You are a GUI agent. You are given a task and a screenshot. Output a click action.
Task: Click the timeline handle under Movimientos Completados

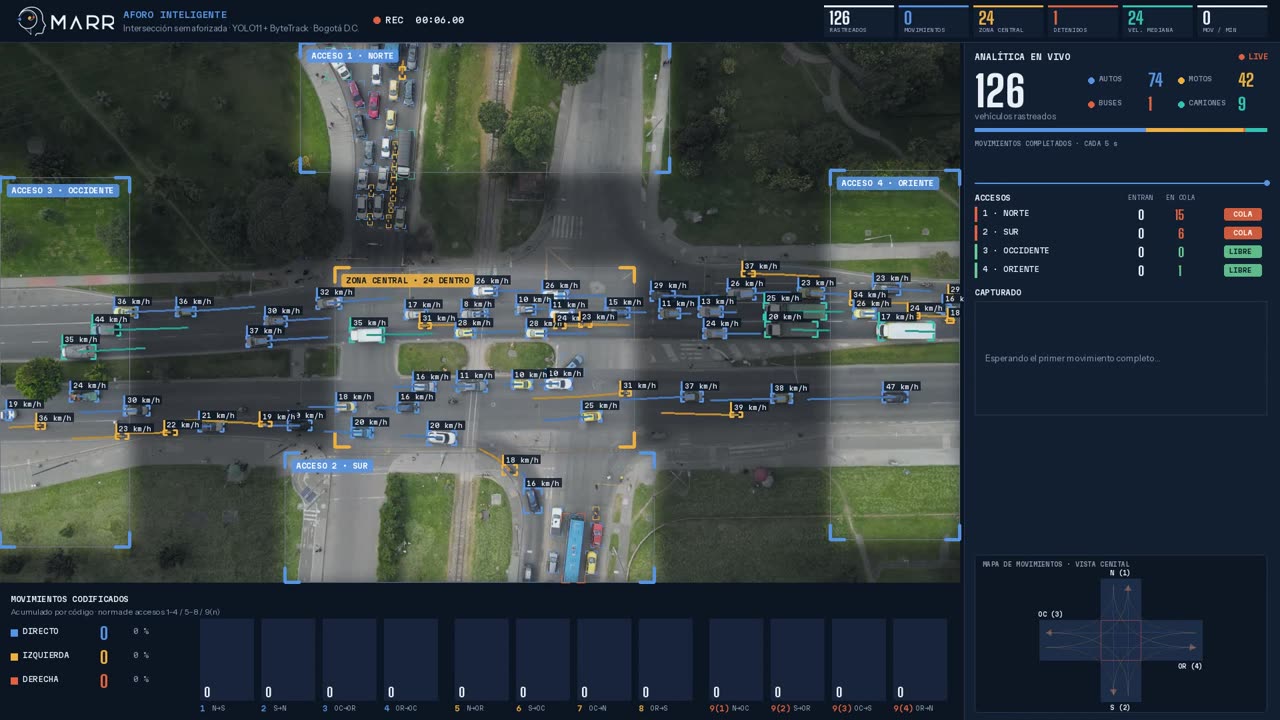1267,183
